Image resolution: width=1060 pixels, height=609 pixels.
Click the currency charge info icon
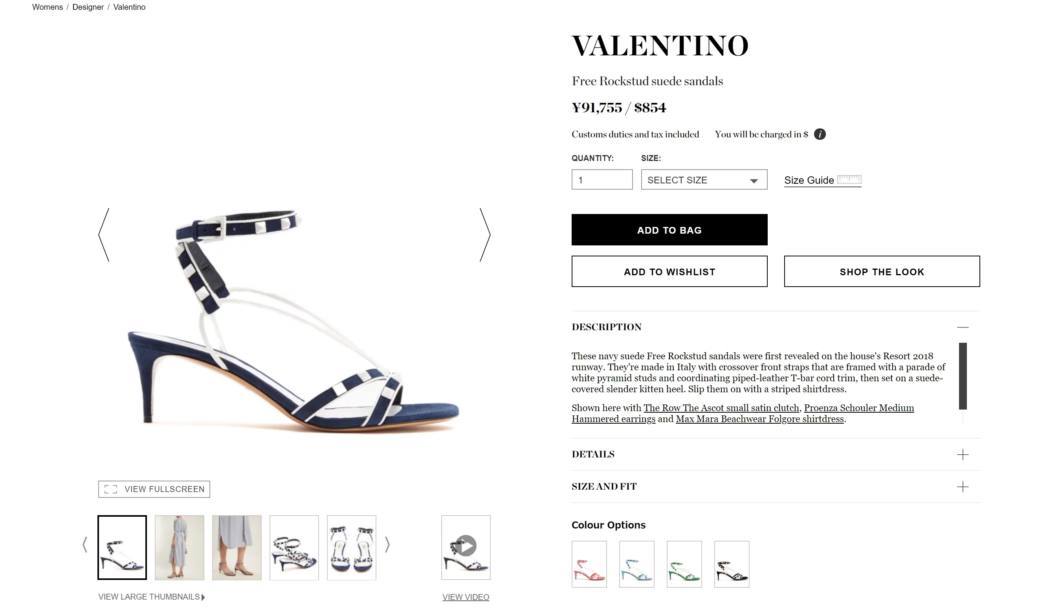[819, 134]
